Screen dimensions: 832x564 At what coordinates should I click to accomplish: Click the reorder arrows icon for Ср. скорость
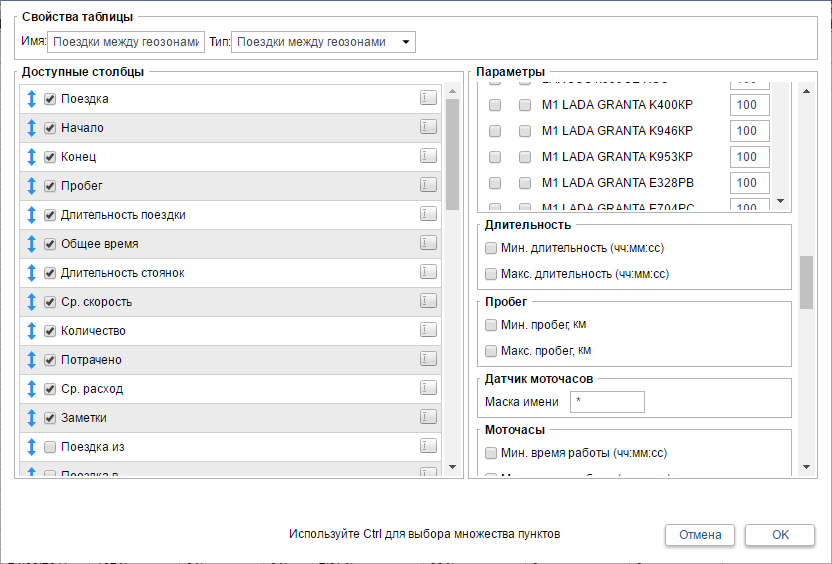(x=31, y=302)
